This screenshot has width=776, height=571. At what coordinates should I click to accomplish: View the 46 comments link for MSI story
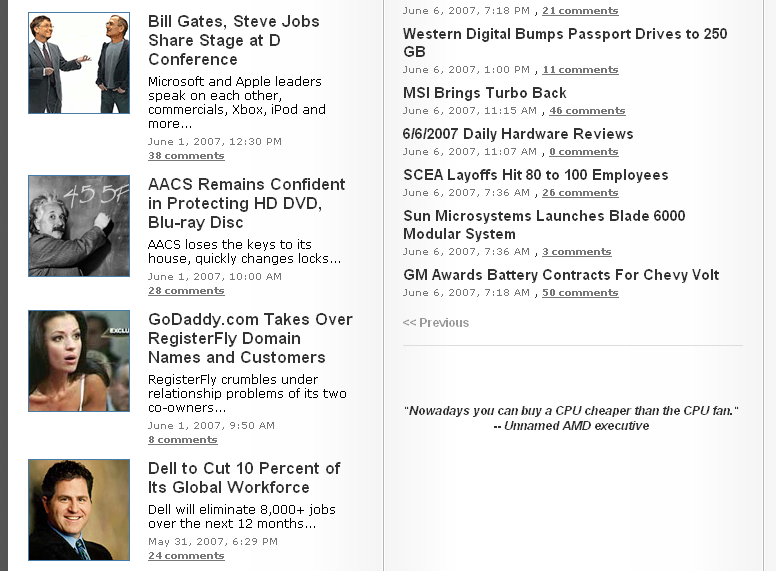(587, 110)
